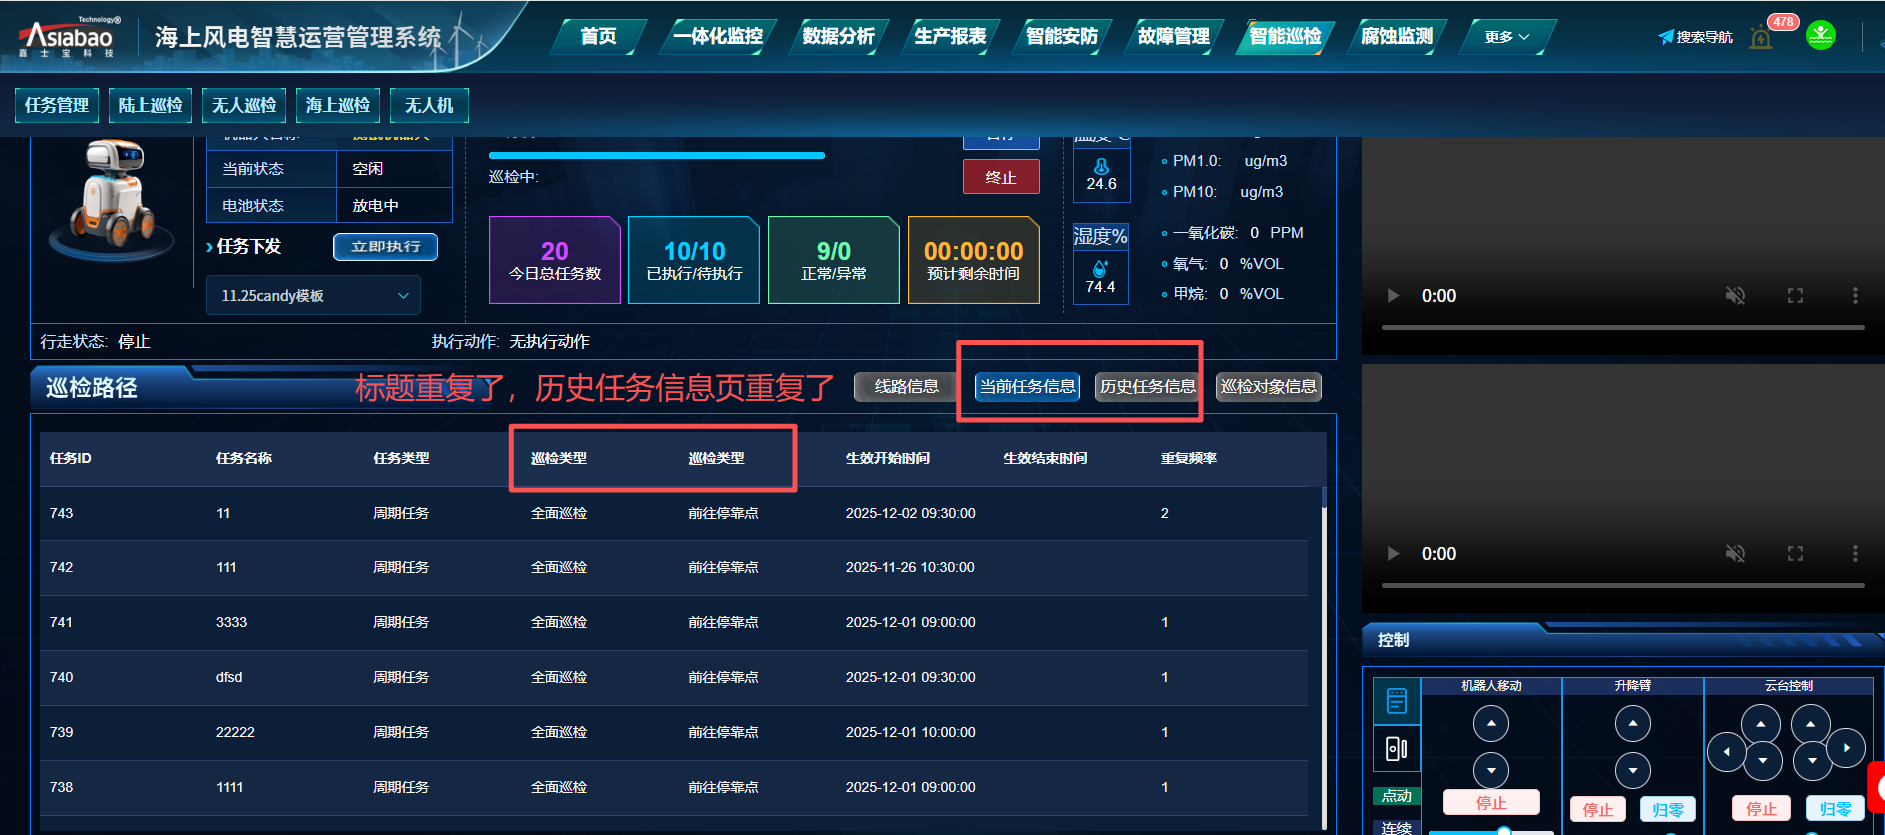Screen dimensions: 1885x835
Task: Click the green man-overboard icon in header
Action: [x=1820, y=36]
